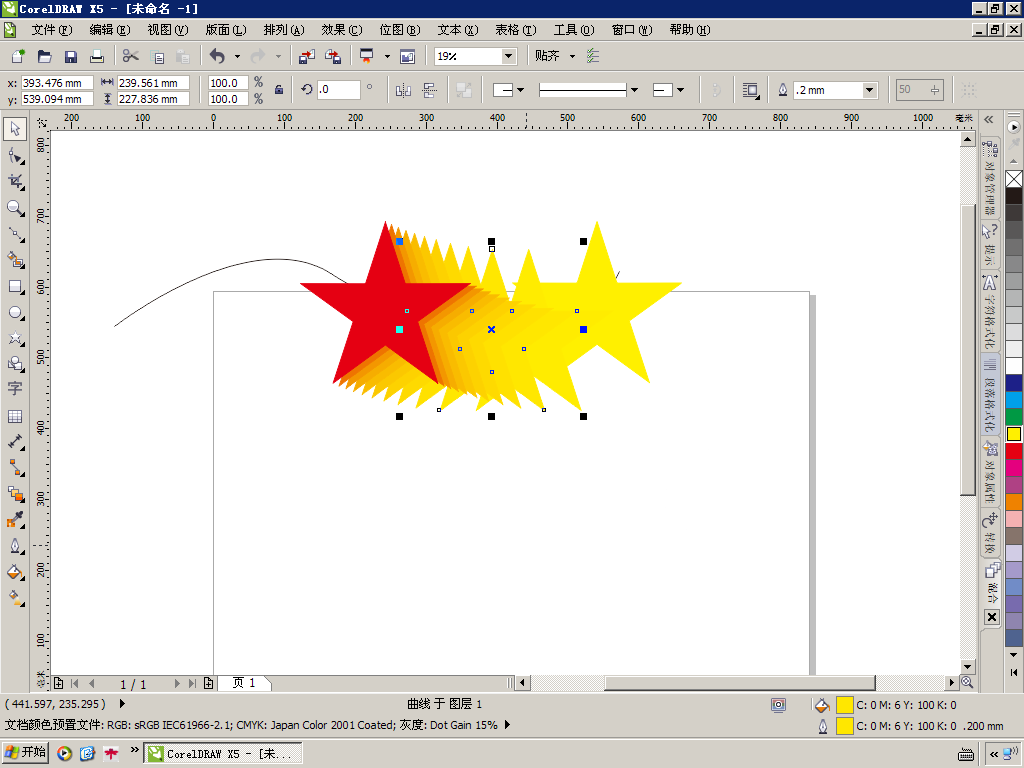Select the Connector tool
Screen dimensions: 1024x768
[15, 468]
